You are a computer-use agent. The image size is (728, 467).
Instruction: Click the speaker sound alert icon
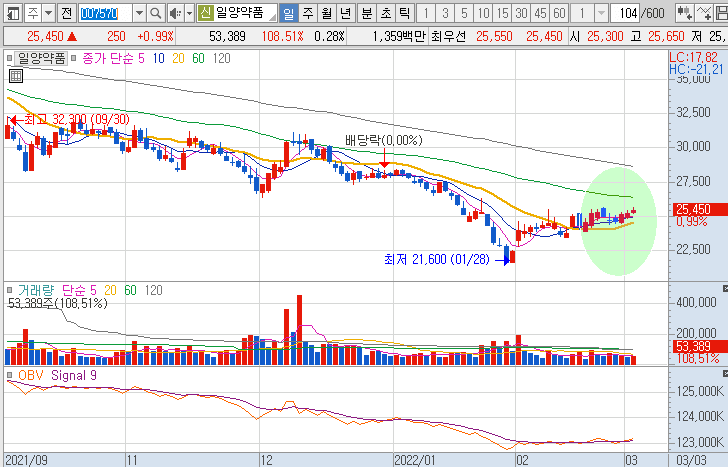pos(175,13)
